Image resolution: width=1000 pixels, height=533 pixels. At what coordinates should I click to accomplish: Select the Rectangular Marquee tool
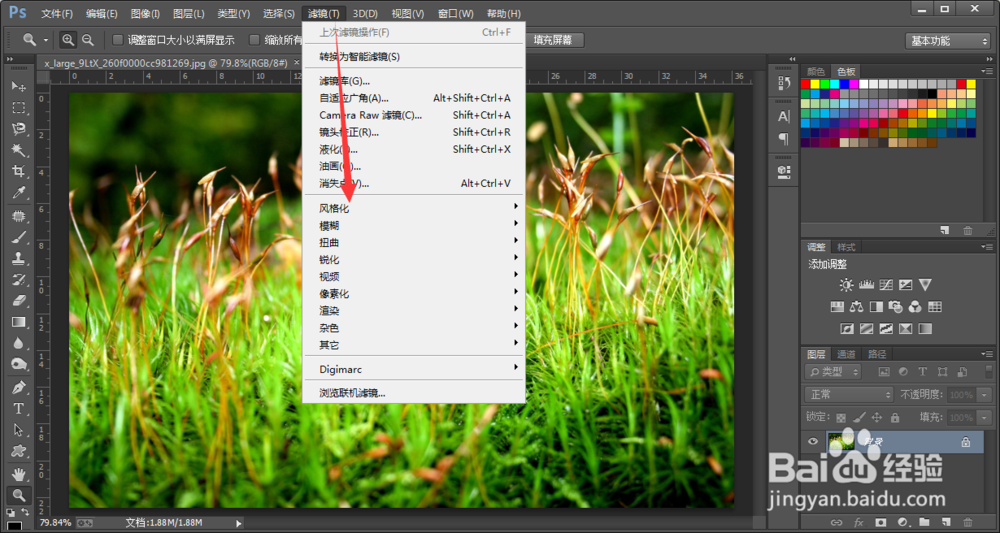click(x=18, y=107)
